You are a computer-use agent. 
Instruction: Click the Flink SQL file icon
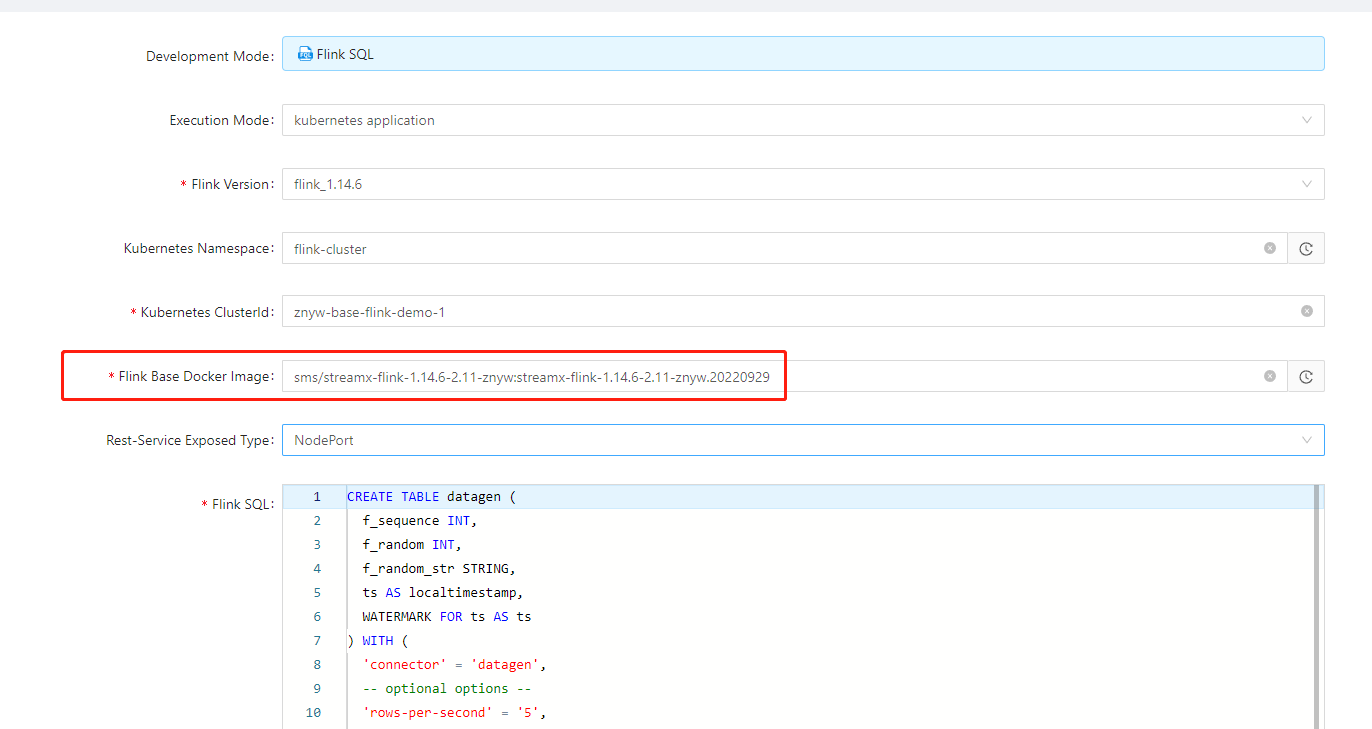point(304,53)
